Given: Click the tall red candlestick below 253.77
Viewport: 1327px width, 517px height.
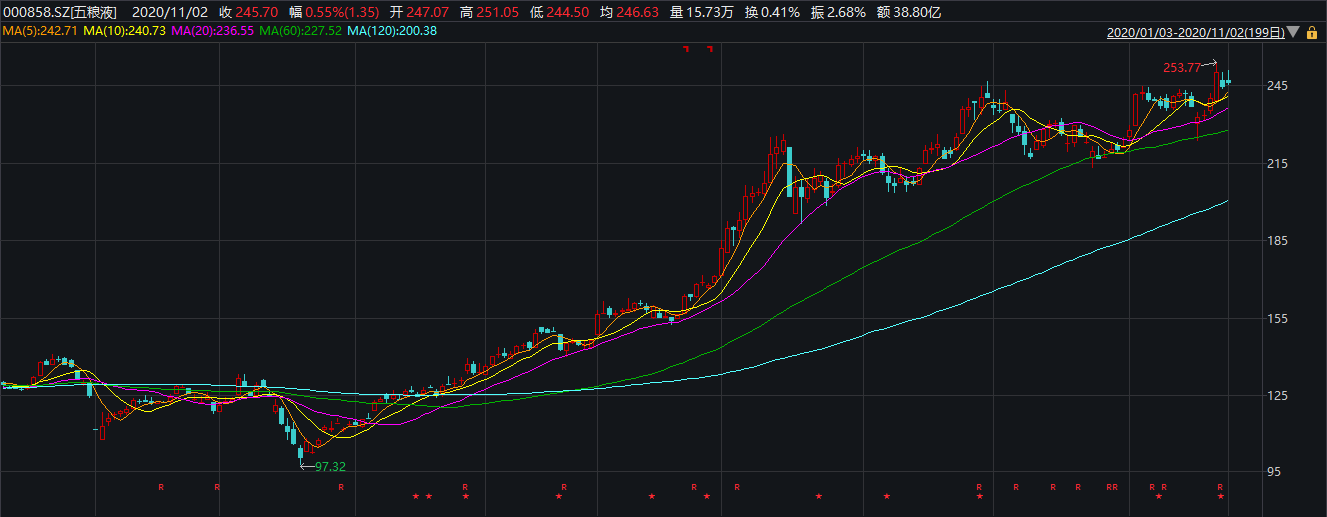Looking at the screenshot, I should (1216, 82).
